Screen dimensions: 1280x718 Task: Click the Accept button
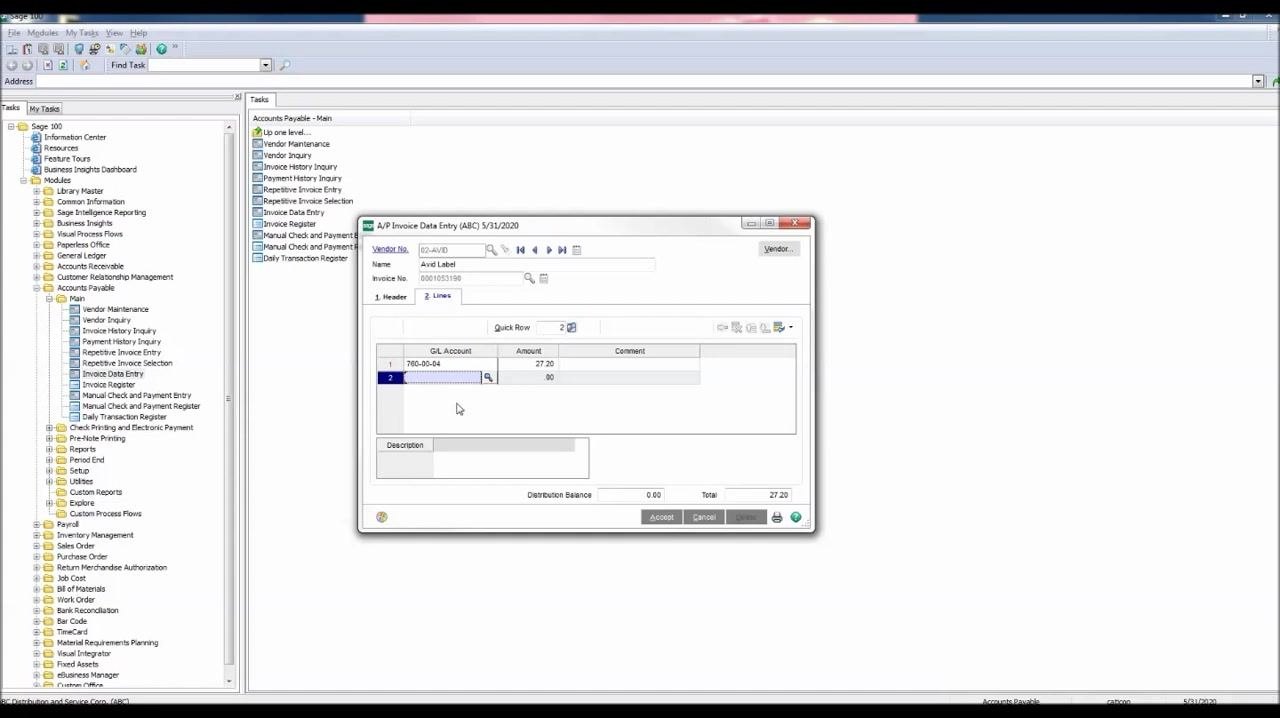click(662, 517)
